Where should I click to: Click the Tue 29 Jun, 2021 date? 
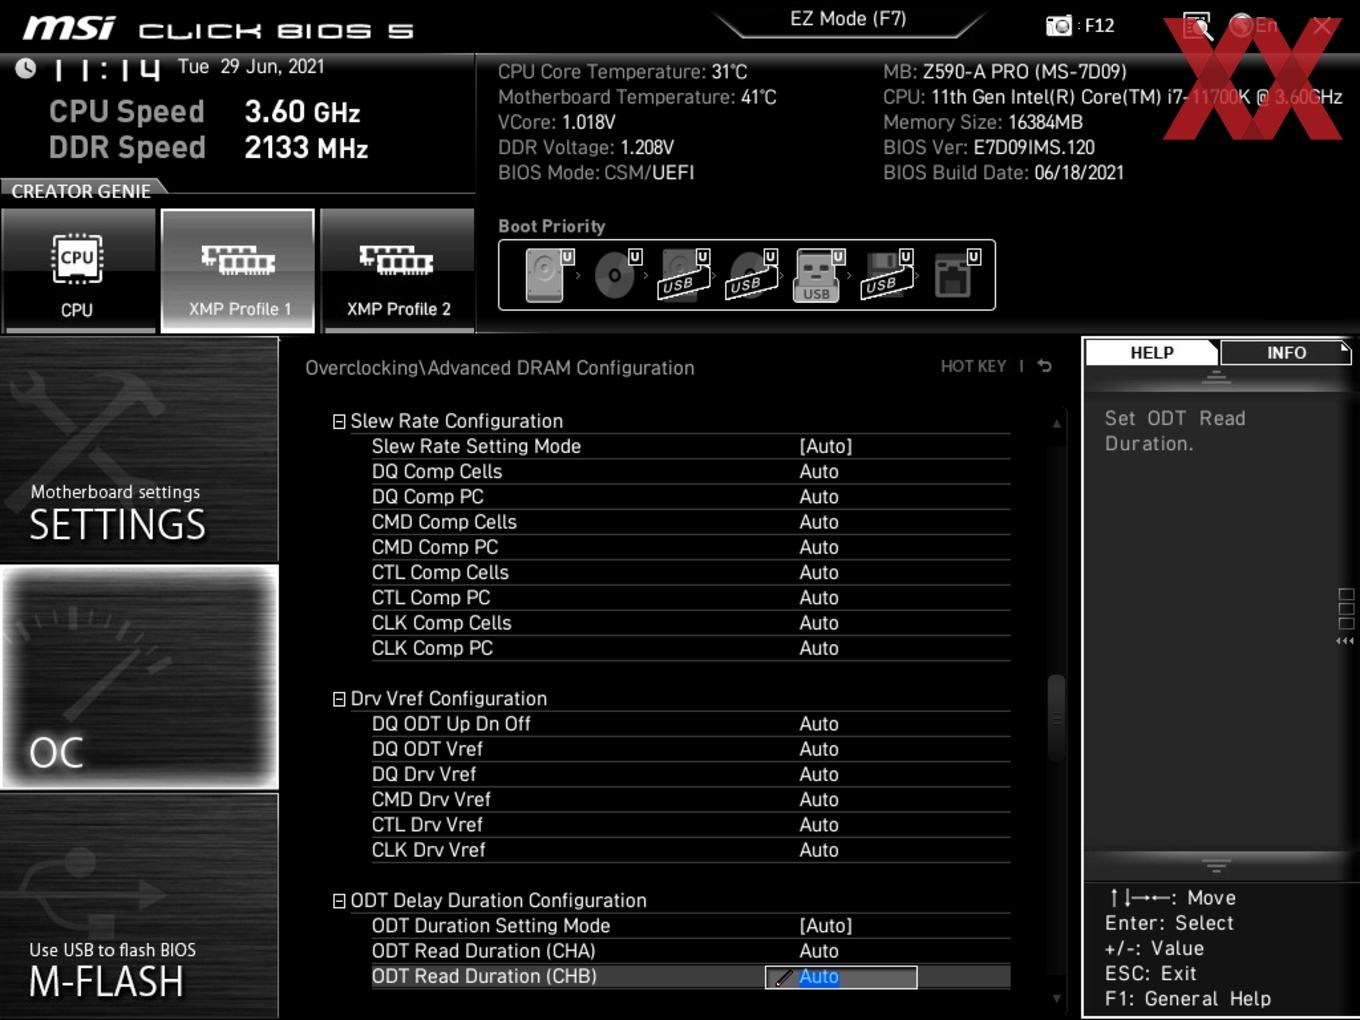(251, 67)
